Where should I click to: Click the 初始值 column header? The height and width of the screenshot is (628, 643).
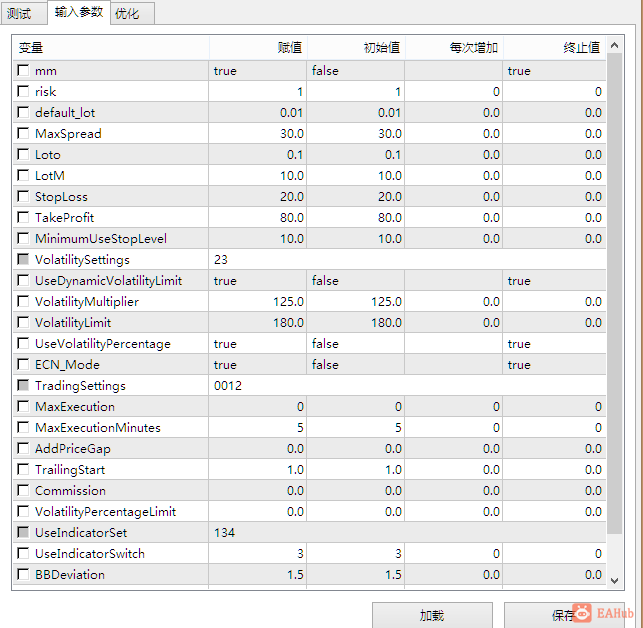point(356,48)
